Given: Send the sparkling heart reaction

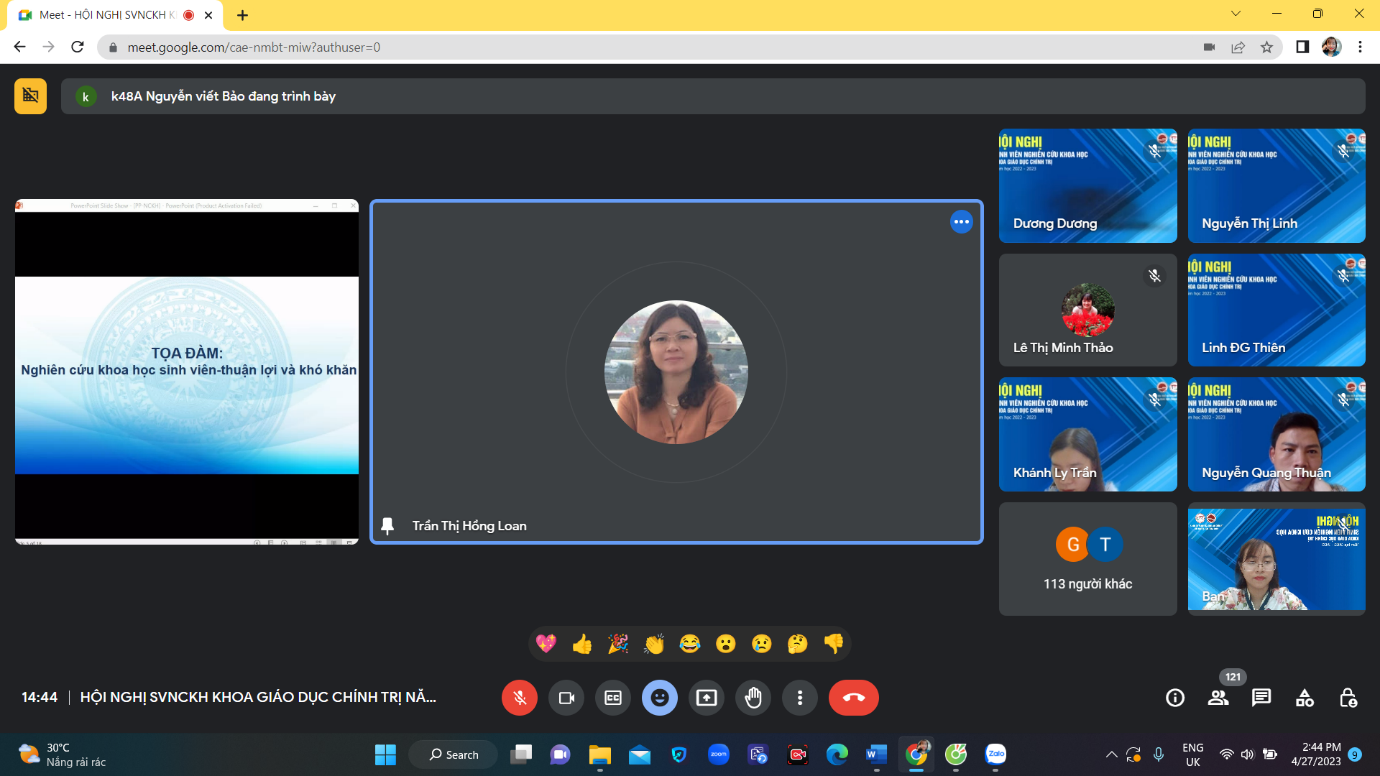Looking at the screenshot, I should pos(546,644).
